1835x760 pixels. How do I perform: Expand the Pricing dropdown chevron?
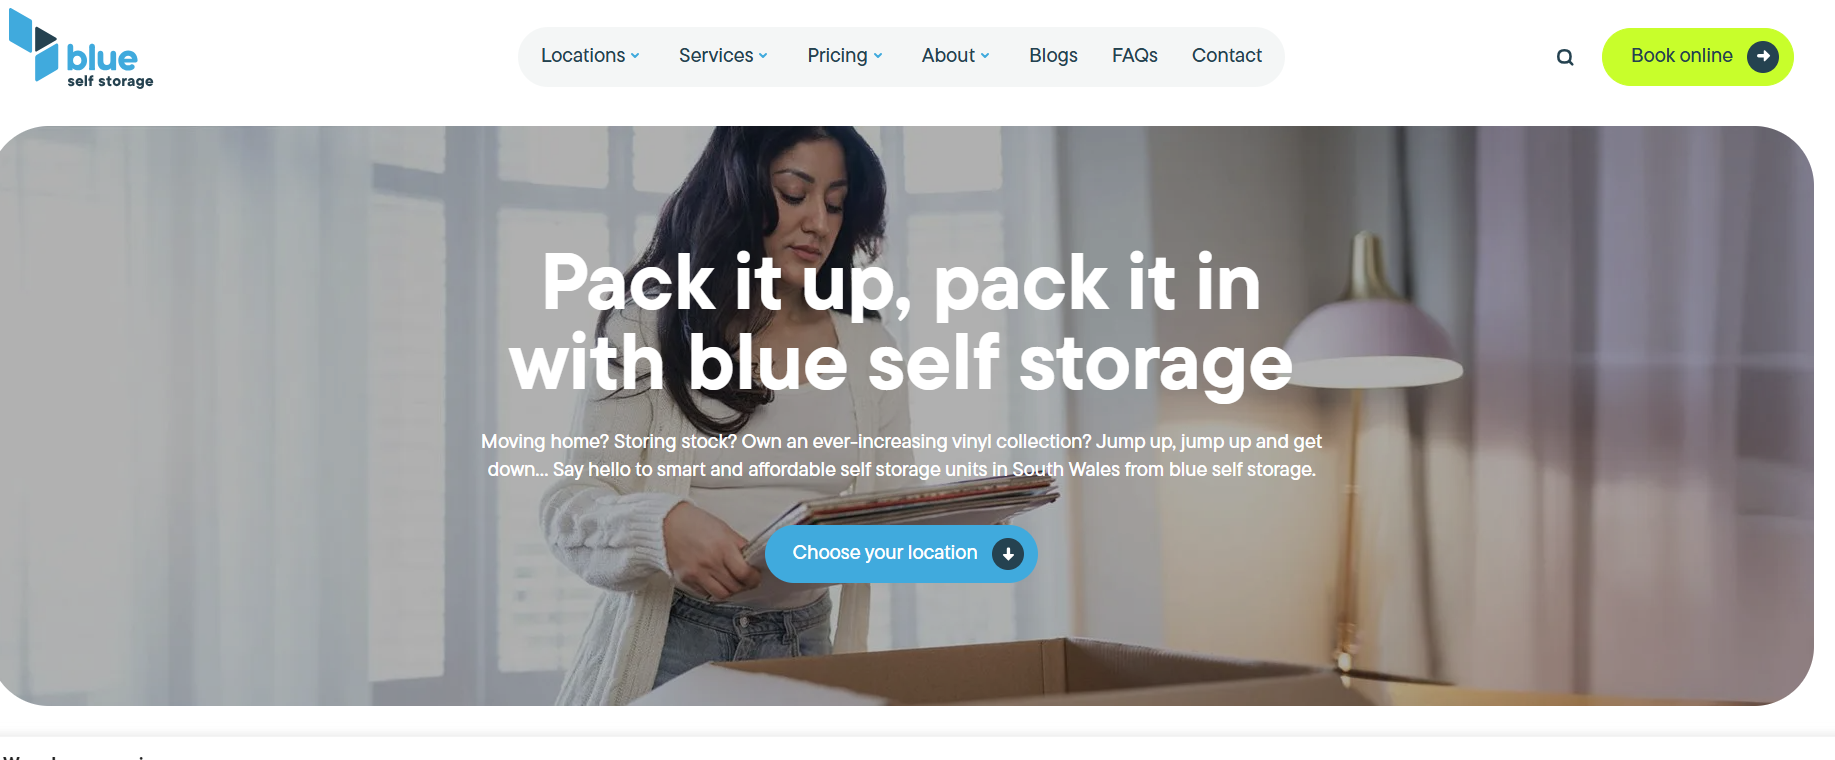[x=878, y=56]
